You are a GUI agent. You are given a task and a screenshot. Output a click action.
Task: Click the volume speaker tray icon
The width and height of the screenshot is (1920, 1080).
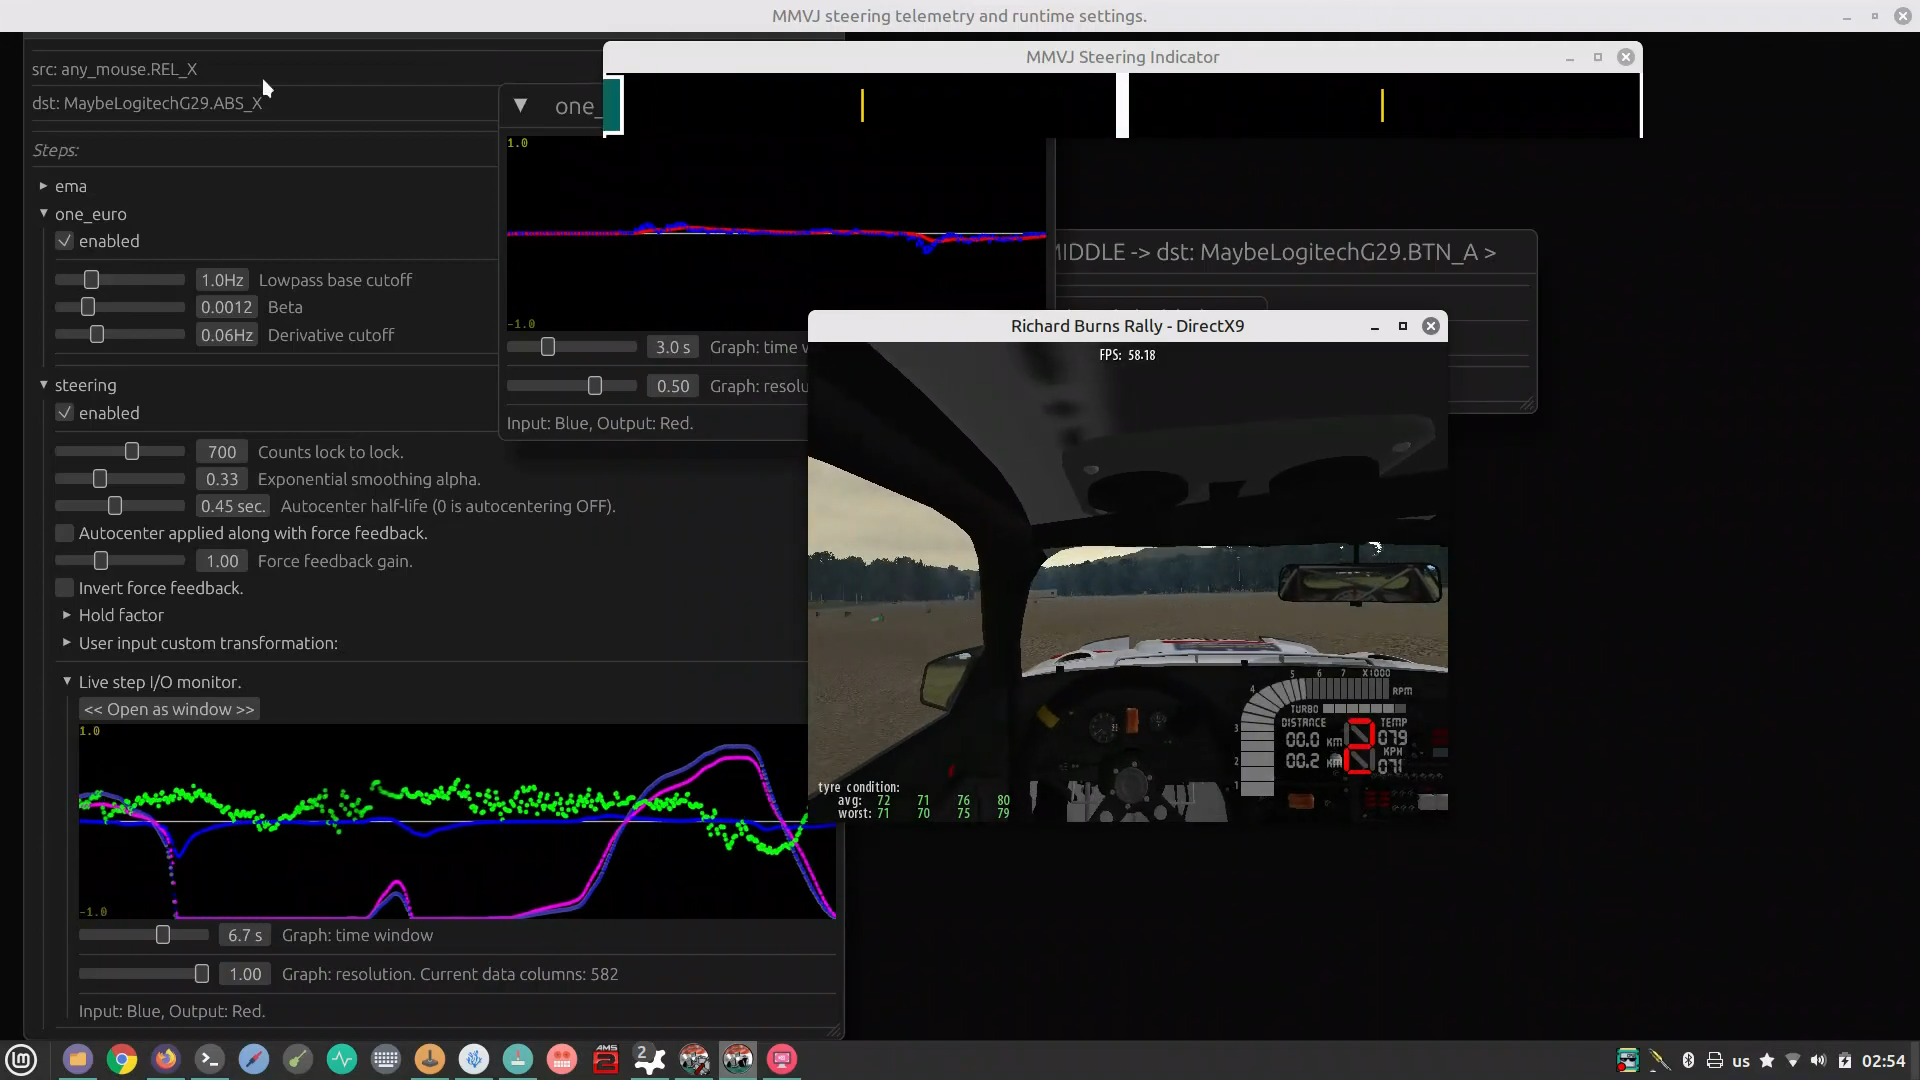[x=1818, y=1060]
